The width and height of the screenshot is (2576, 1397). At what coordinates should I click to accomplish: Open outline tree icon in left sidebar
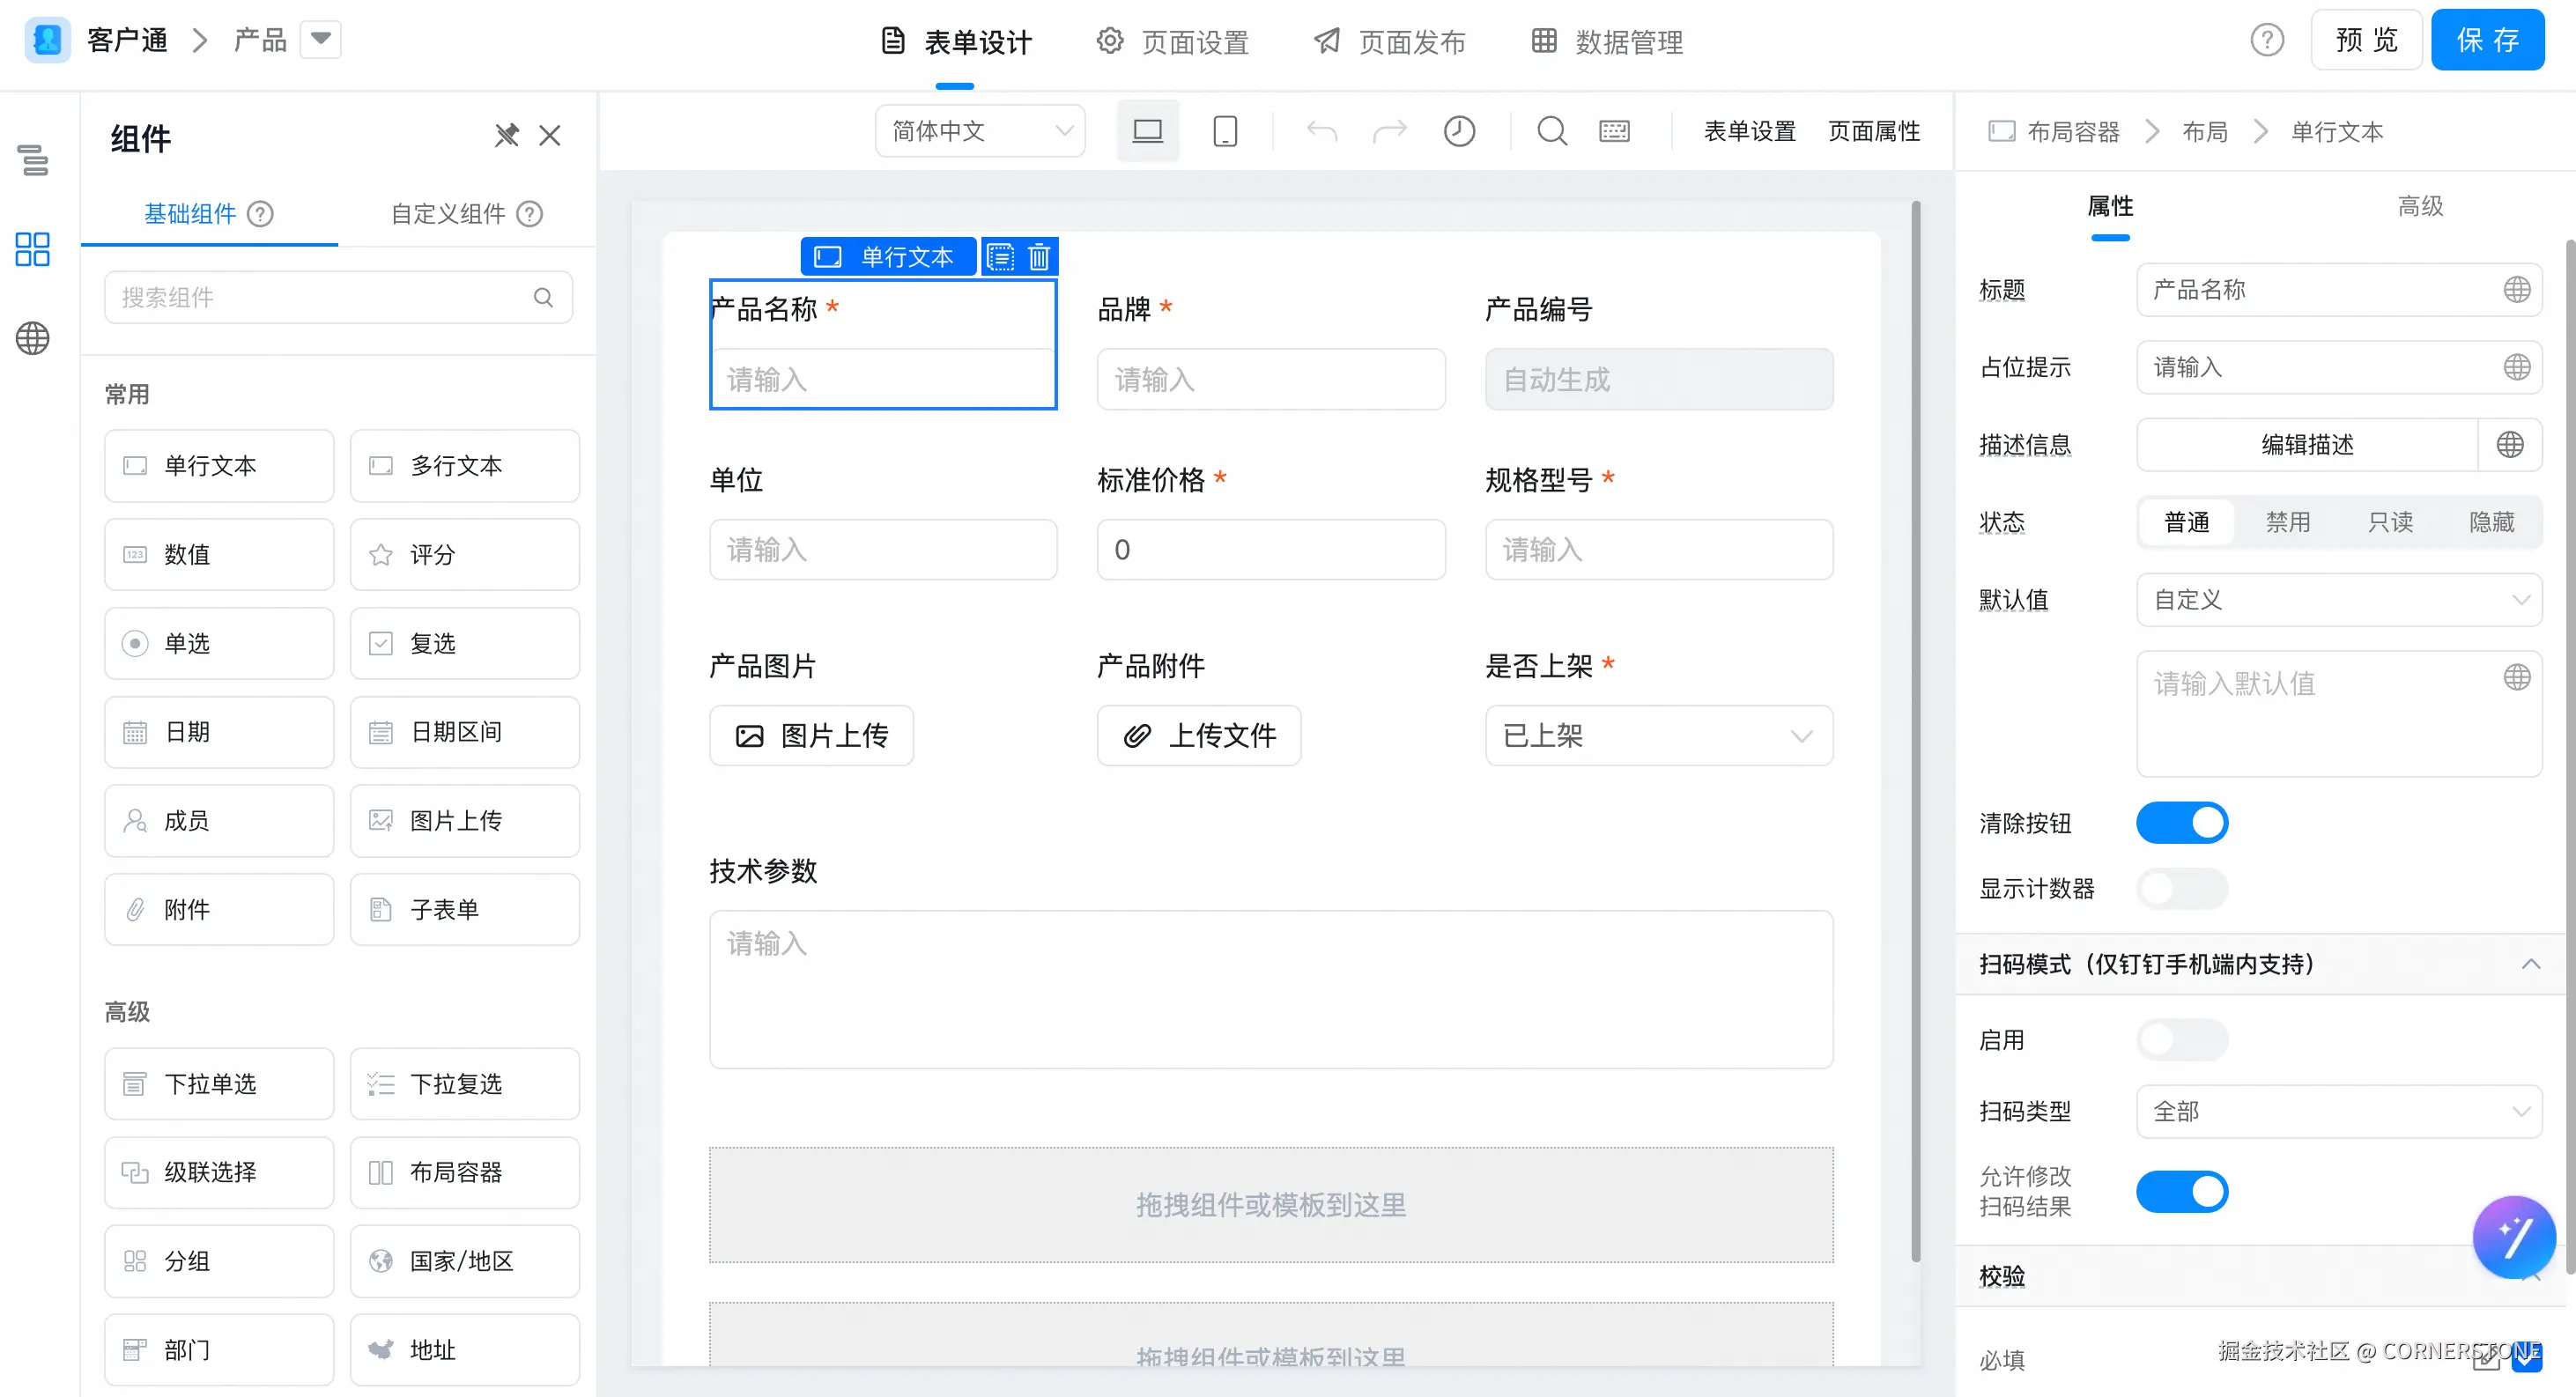[x=33, y=160]
